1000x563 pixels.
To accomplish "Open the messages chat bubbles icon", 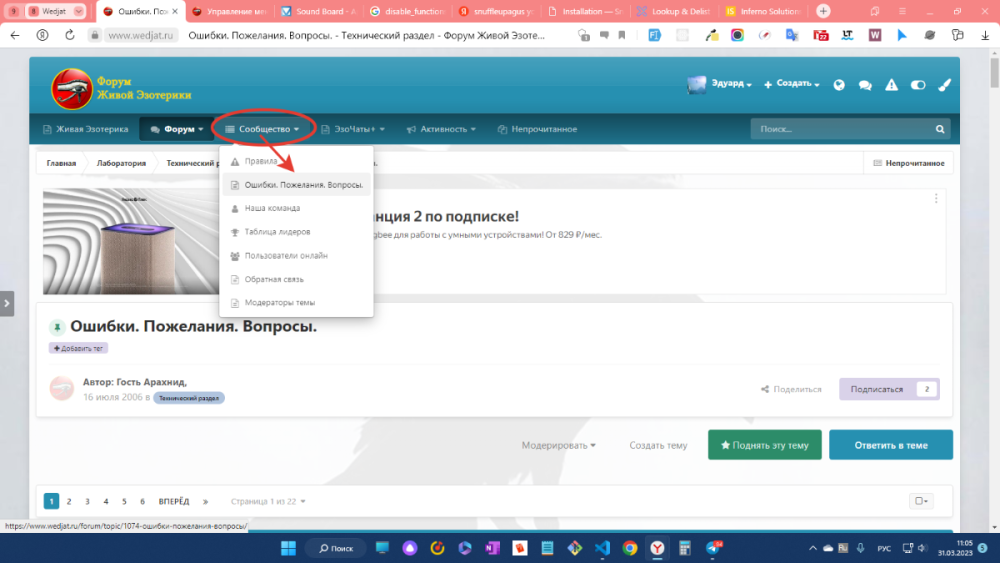I will tap(865, 85).
